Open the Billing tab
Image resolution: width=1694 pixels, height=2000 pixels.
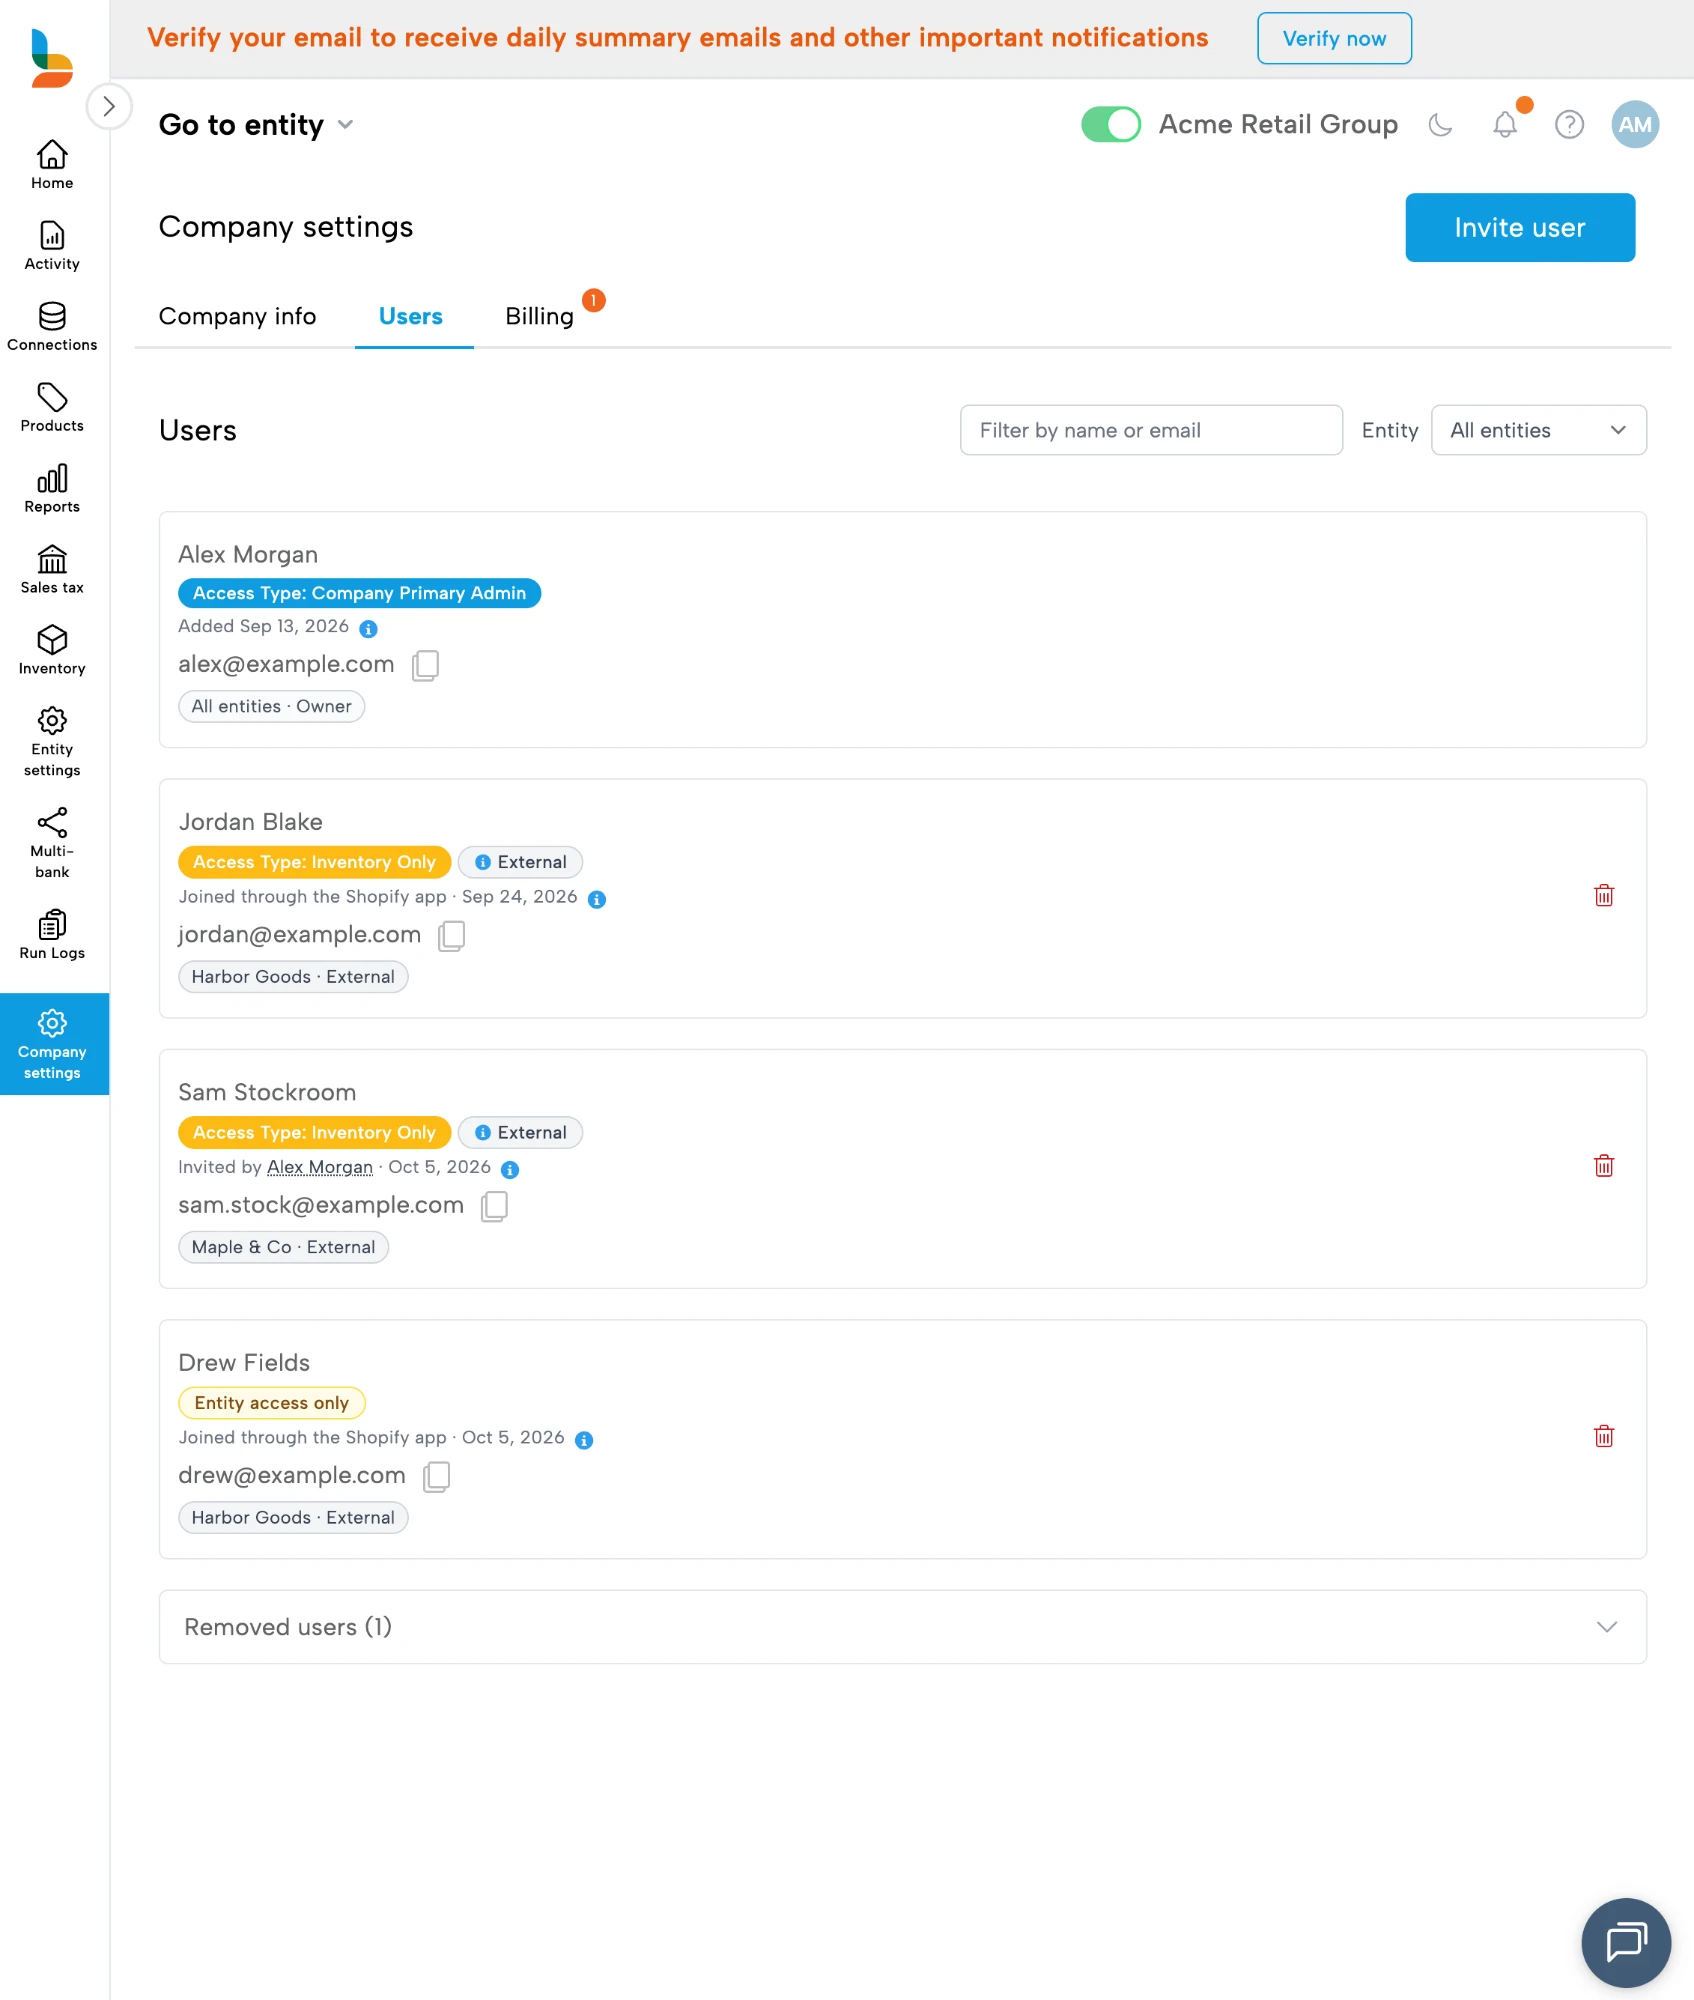539,316
